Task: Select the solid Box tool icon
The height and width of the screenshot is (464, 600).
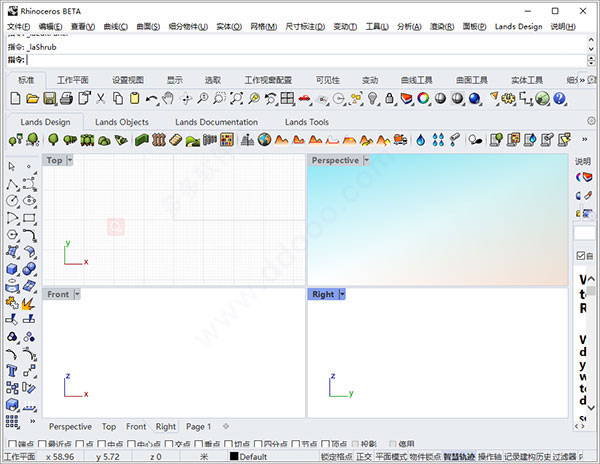Action: (12, 269)
